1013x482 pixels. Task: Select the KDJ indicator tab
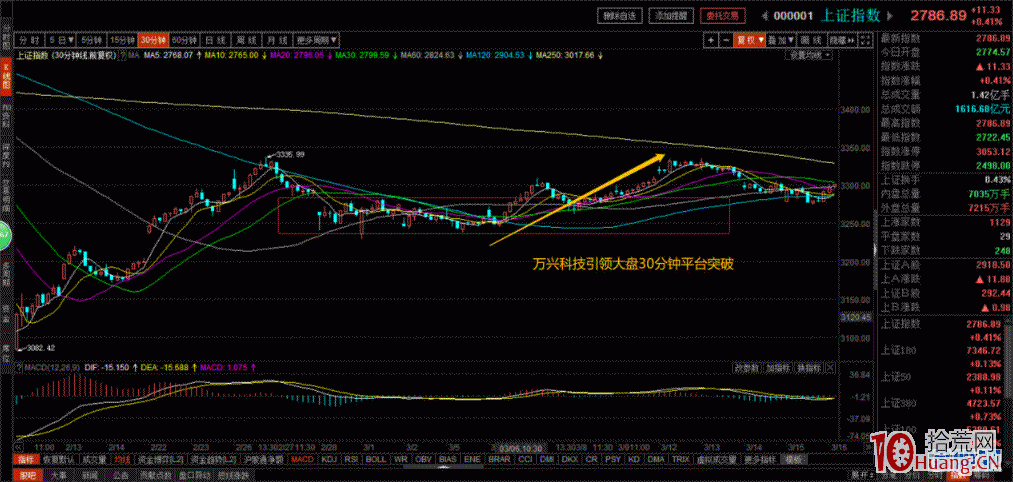(329, 459)
